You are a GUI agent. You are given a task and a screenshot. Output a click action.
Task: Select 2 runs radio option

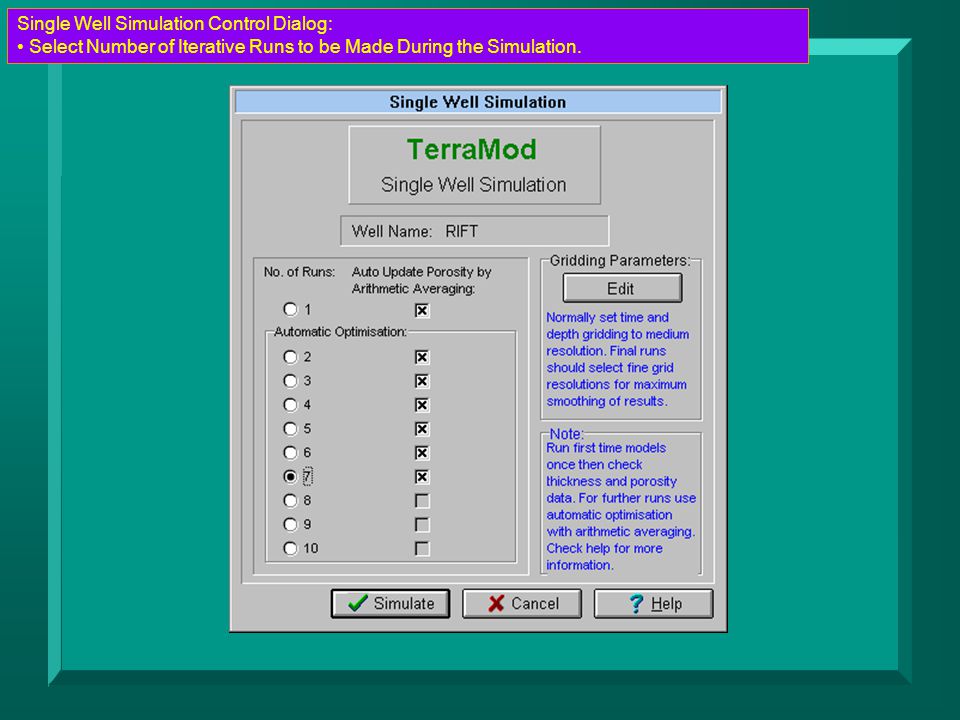[x=290, y=357]
